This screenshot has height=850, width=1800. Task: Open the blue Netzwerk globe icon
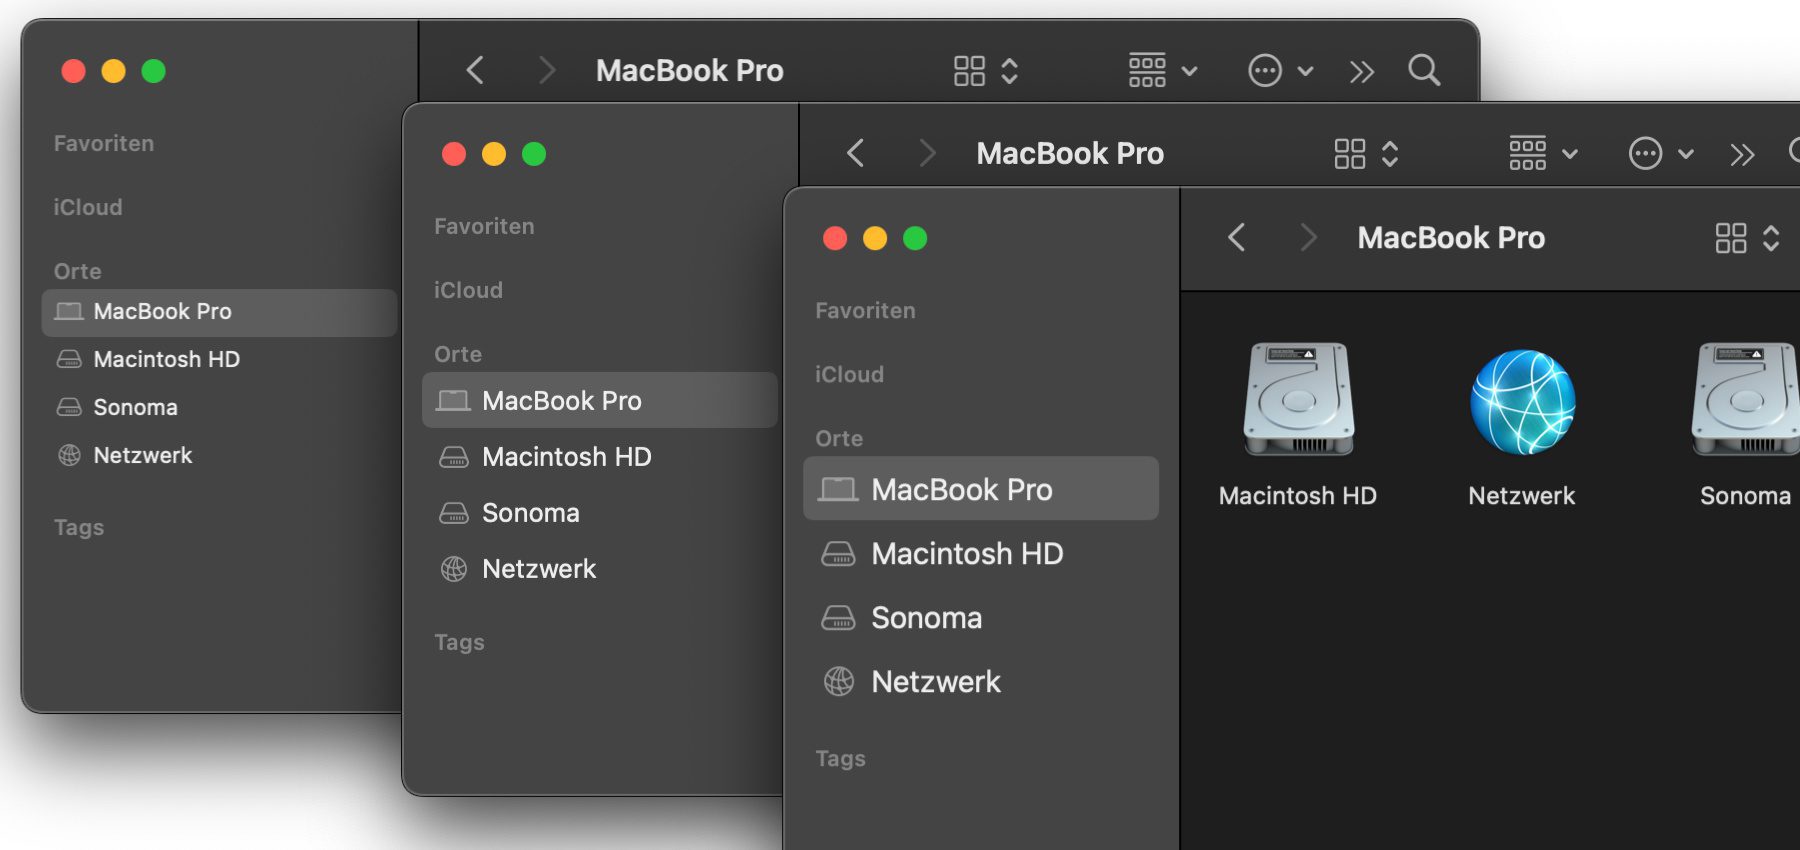coord(1522,402)
